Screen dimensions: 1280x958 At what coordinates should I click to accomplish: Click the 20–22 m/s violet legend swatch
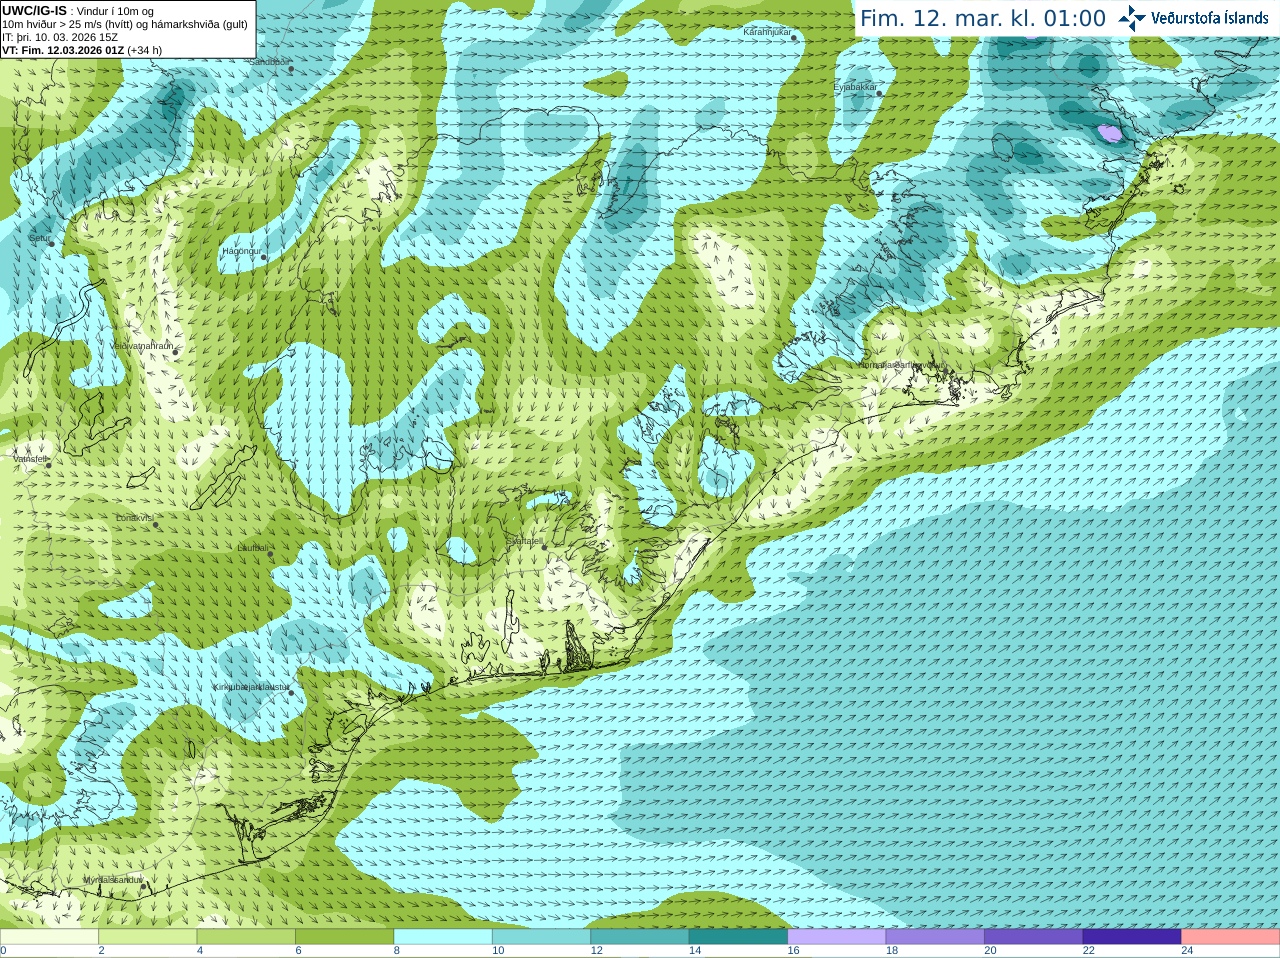point(1034,937)
